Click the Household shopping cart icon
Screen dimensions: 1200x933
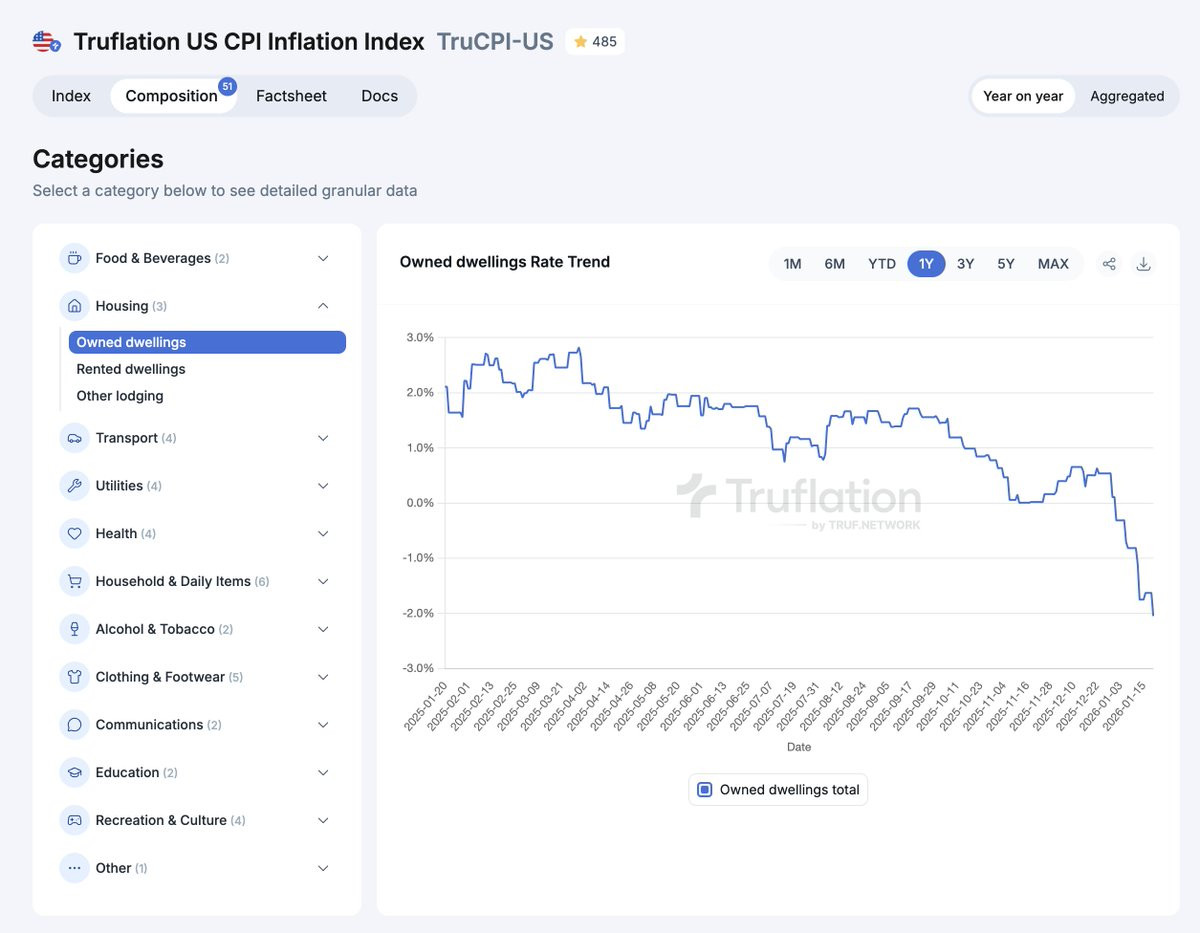click(x=74, y=581)
